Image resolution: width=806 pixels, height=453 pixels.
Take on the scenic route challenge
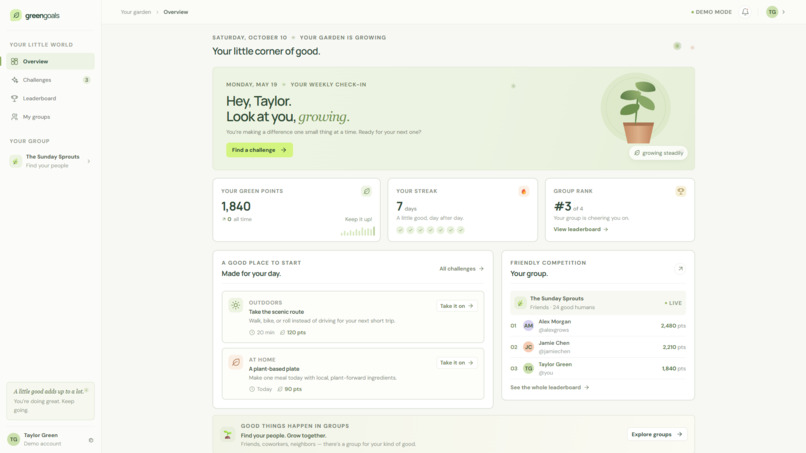[456, 306]
